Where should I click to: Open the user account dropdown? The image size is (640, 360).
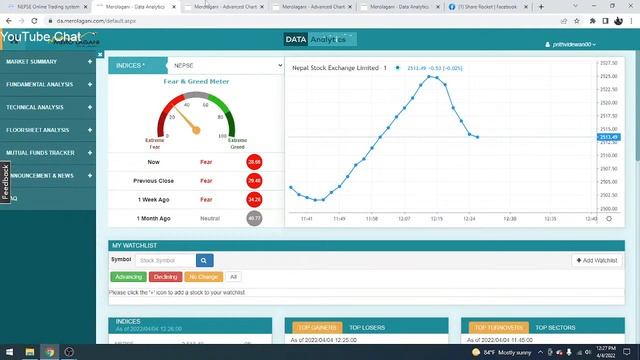(x=570, y=44)
